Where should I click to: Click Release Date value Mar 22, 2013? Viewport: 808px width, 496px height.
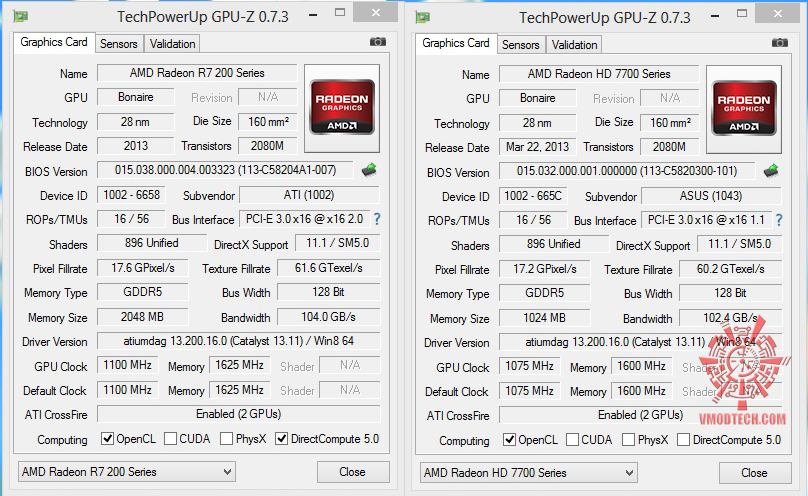pyautogui.click(x=537, y=147)
